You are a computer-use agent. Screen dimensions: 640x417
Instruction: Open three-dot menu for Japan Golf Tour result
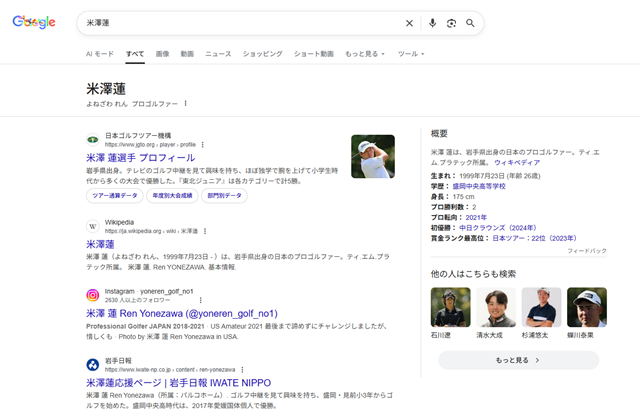coord(202,144)
